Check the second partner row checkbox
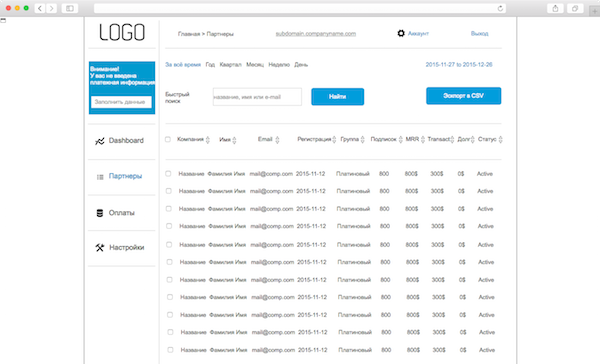Screen dimensions: 600x364 click(x=168, y=191)
